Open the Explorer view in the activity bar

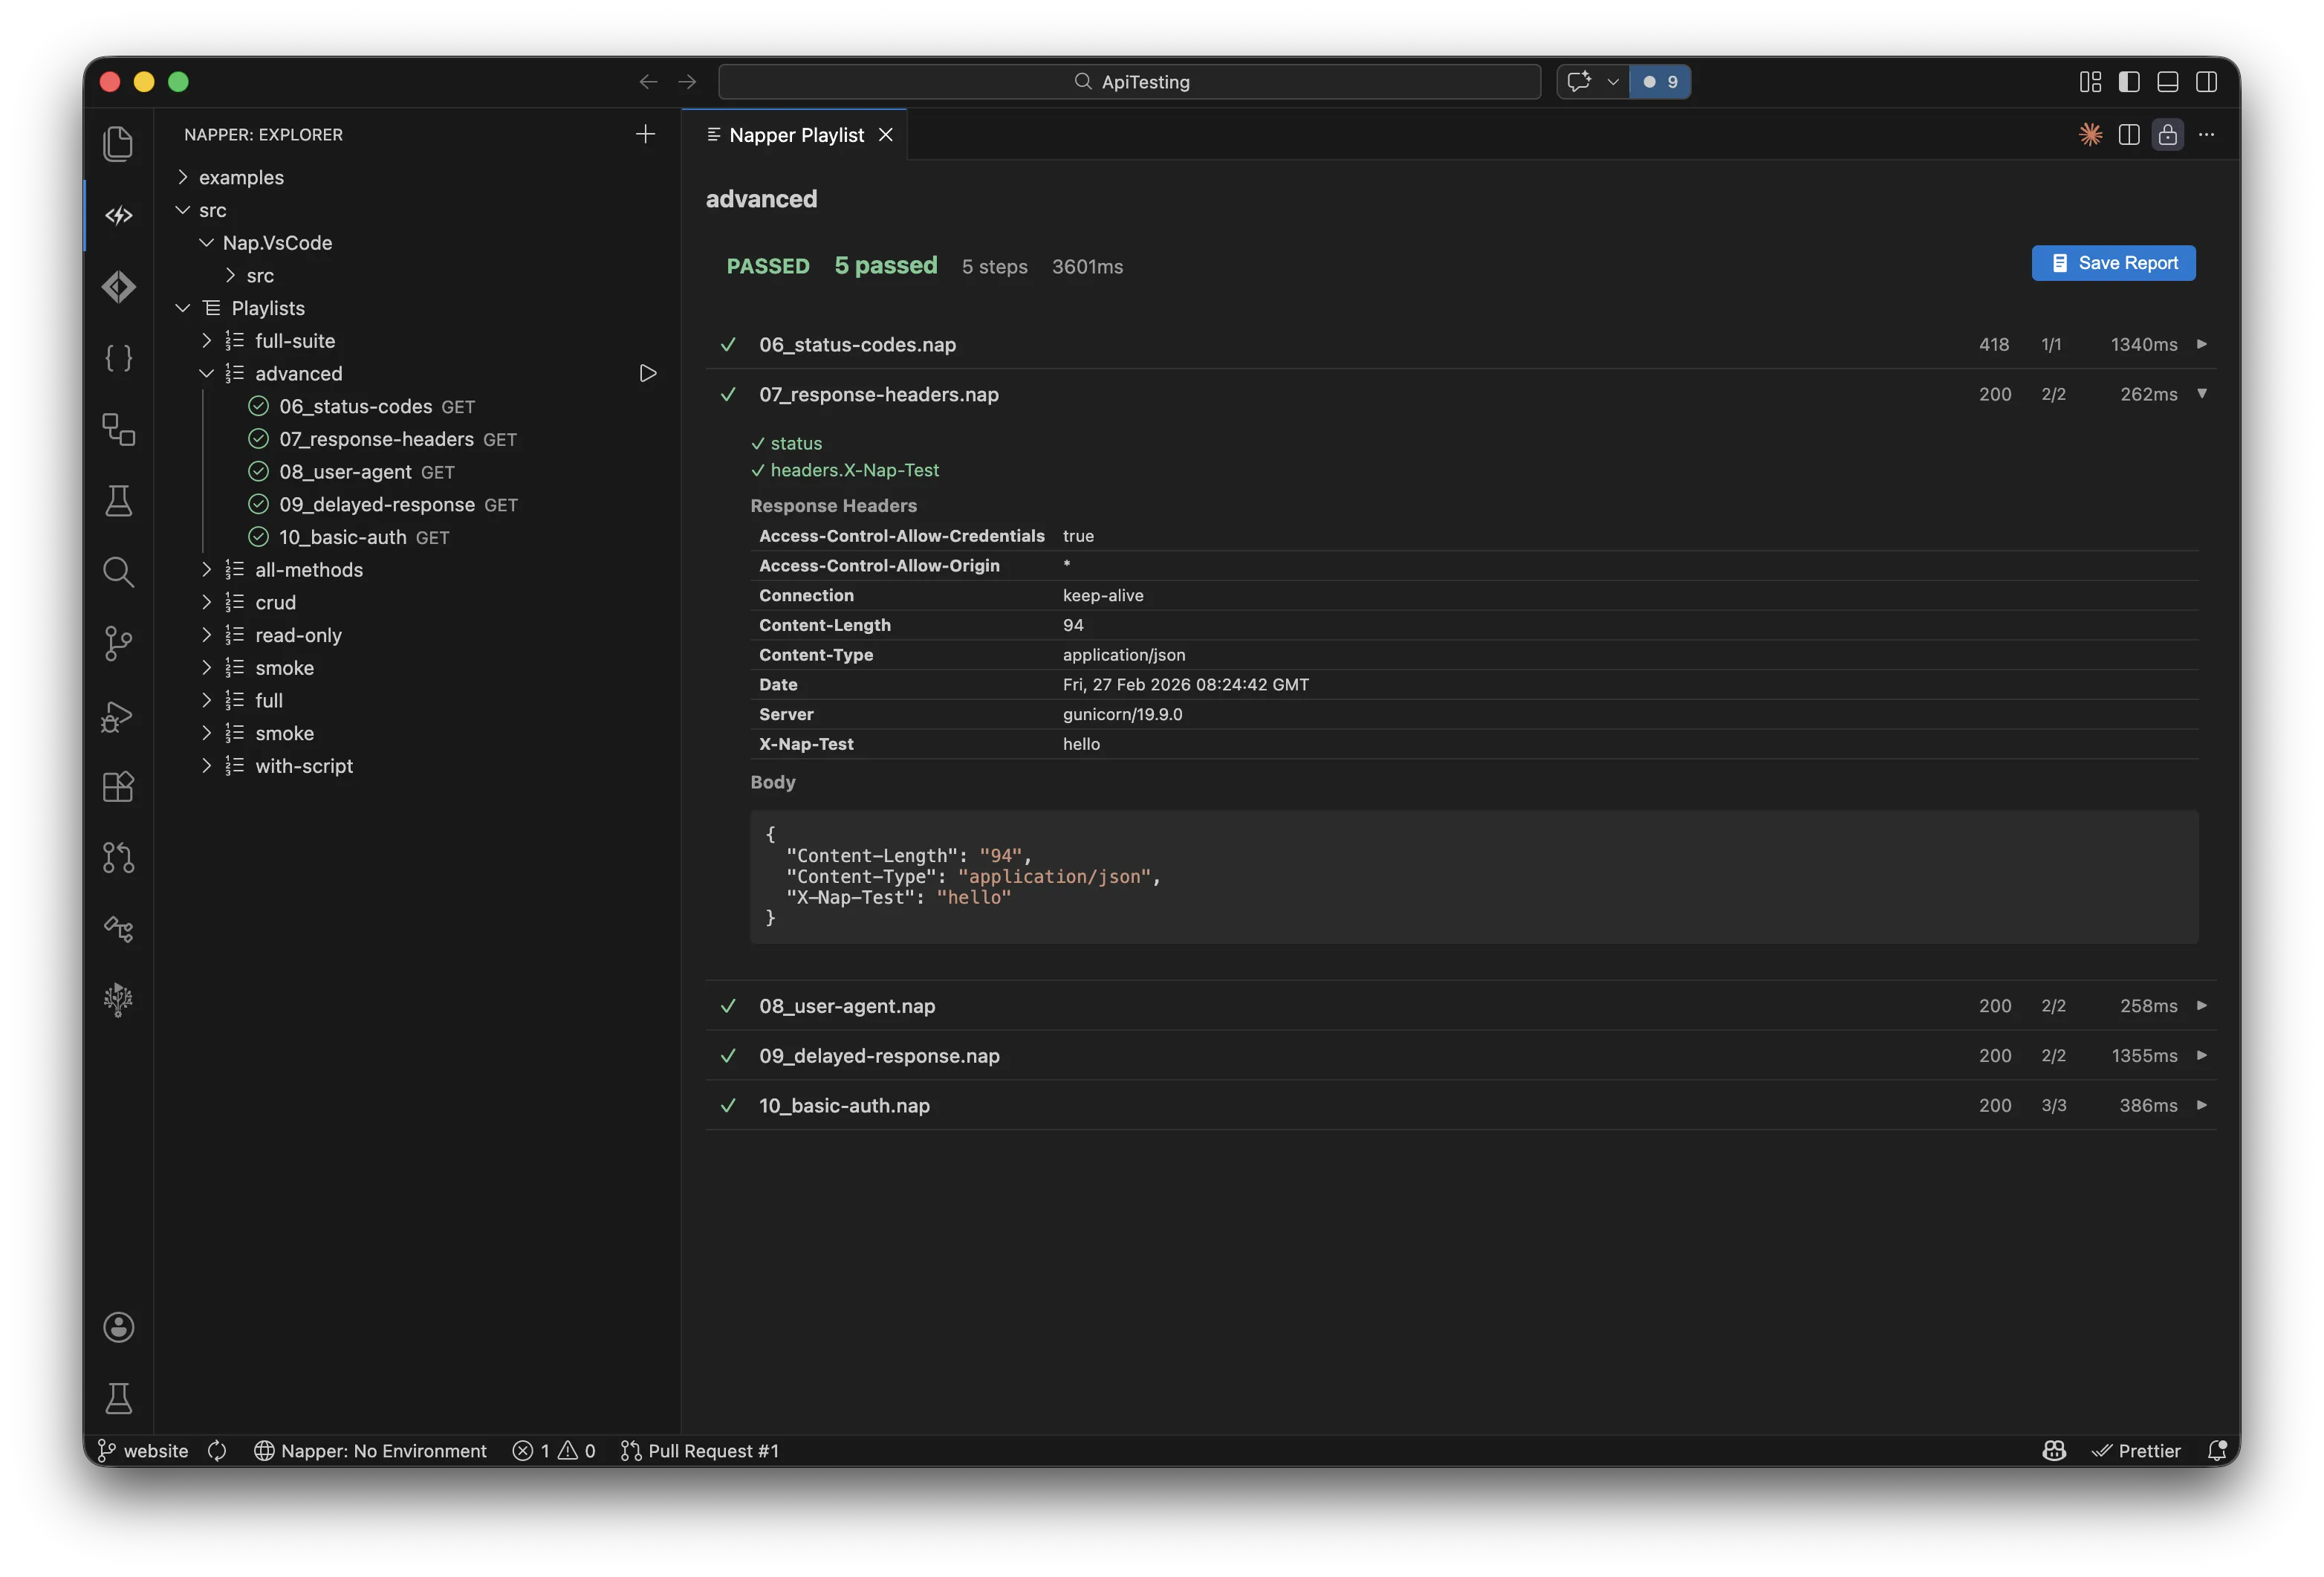coord(118,143)
